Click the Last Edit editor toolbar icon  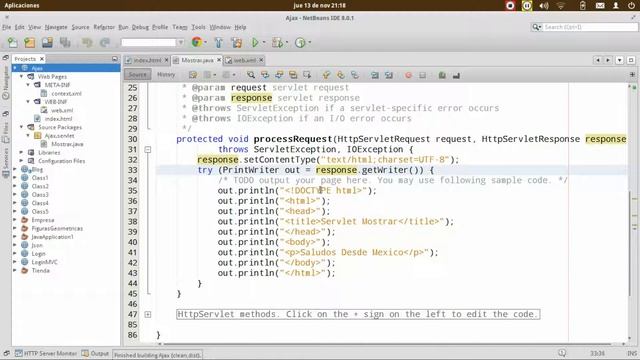(193, 75)
